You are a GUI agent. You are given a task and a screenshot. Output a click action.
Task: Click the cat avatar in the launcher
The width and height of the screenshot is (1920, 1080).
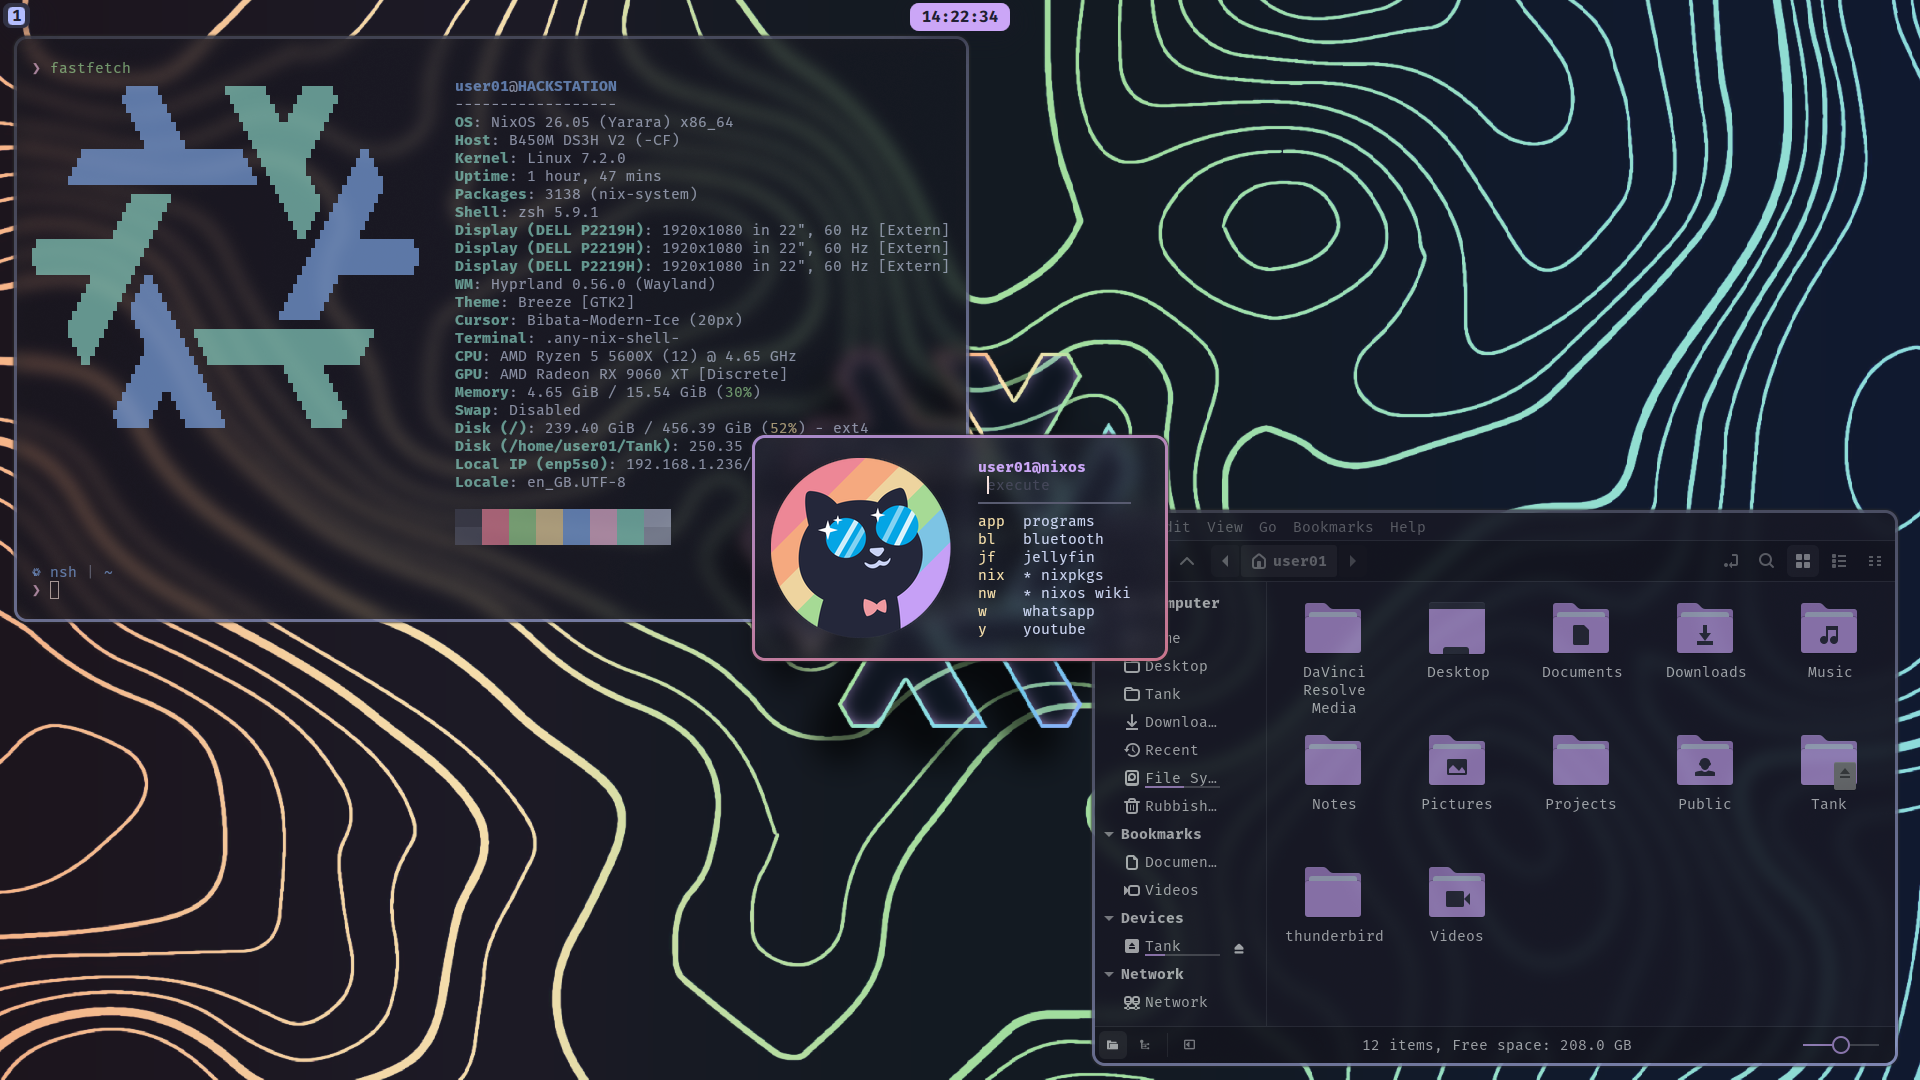860,548
